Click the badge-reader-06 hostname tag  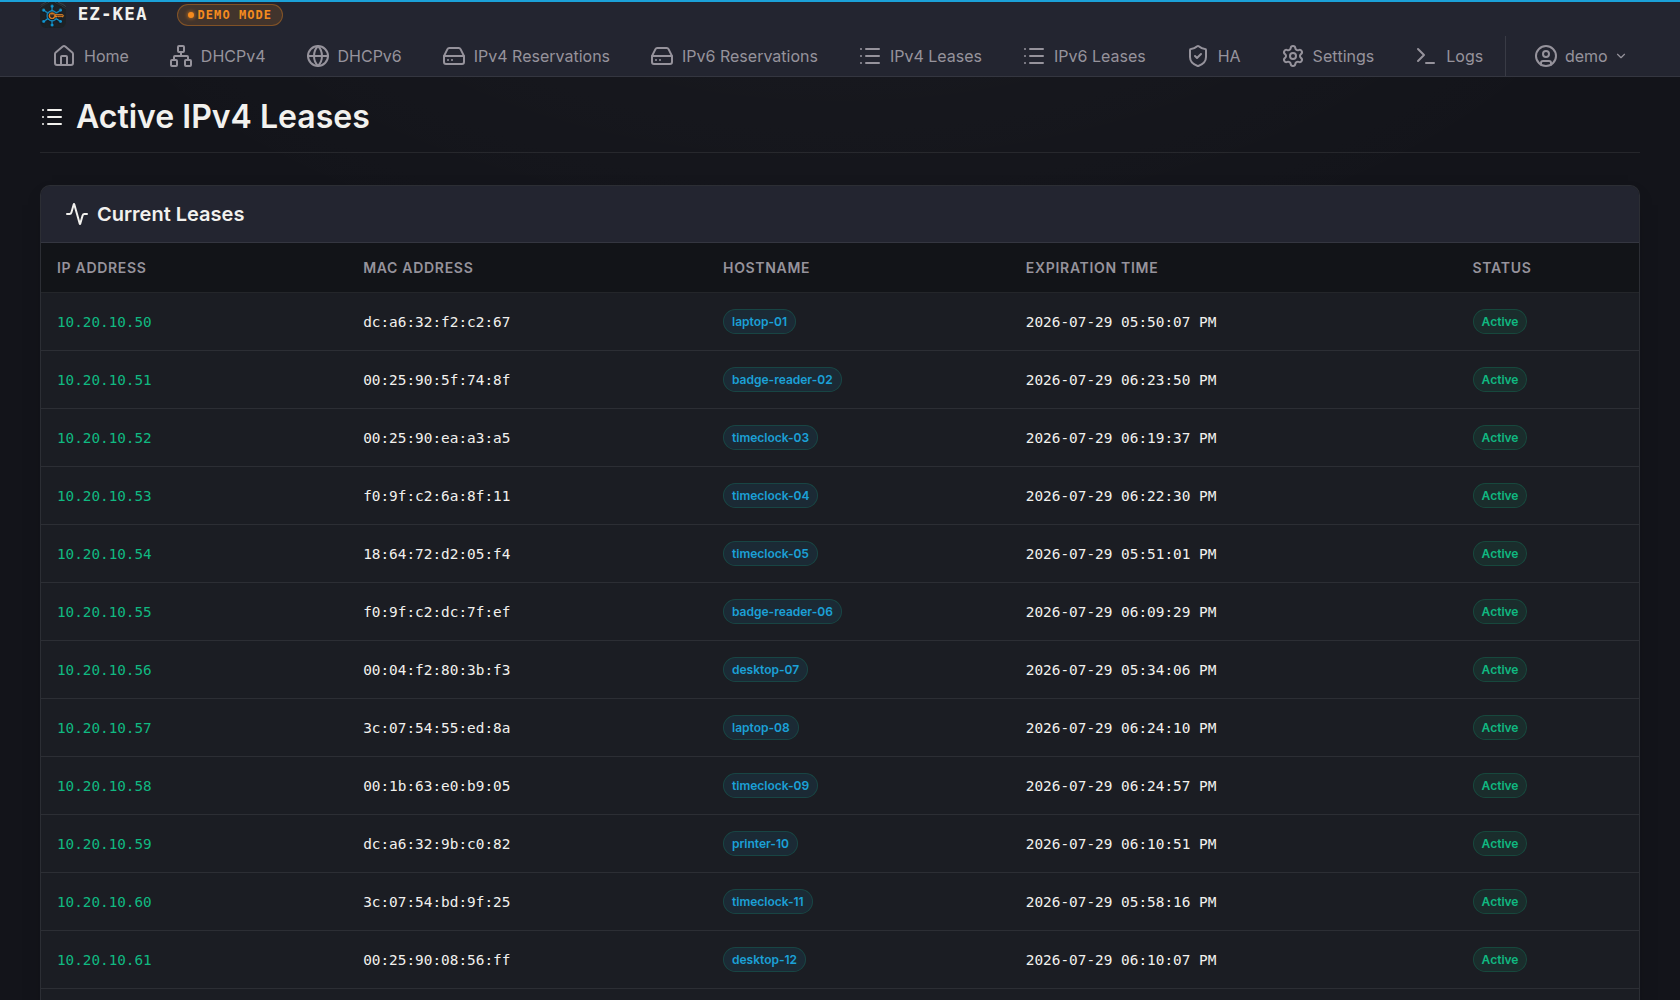[x=782, y=612]
